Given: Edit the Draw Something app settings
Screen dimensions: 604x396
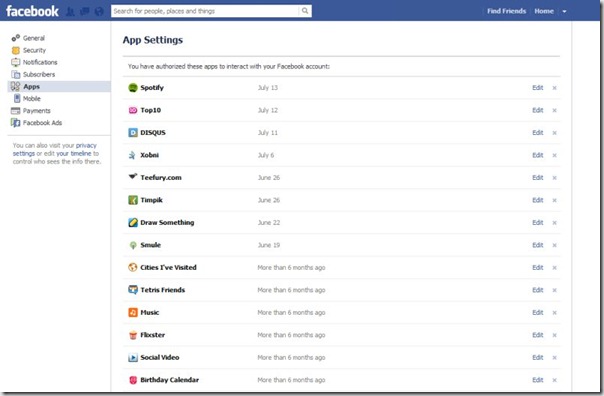Looking at the screenshot, I should pos(538,223).
